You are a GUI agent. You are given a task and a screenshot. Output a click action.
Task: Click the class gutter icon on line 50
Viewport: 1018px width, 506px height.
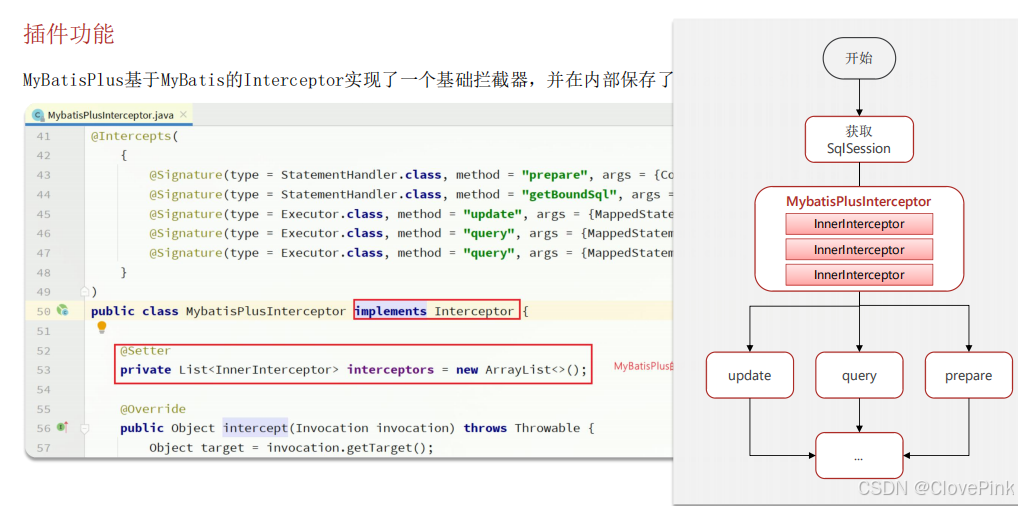click(x=63, y=310)
